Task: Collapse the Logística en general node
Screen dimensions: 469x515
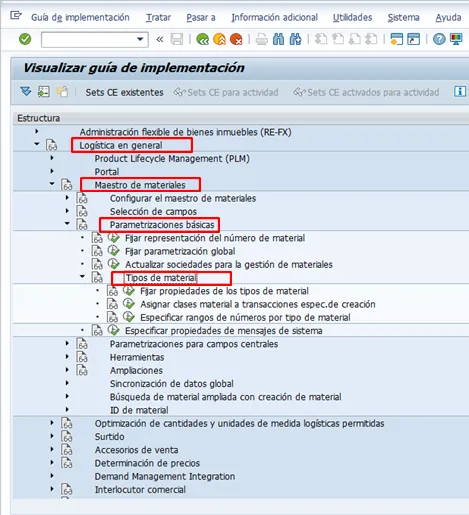Action: click(37, 144)
